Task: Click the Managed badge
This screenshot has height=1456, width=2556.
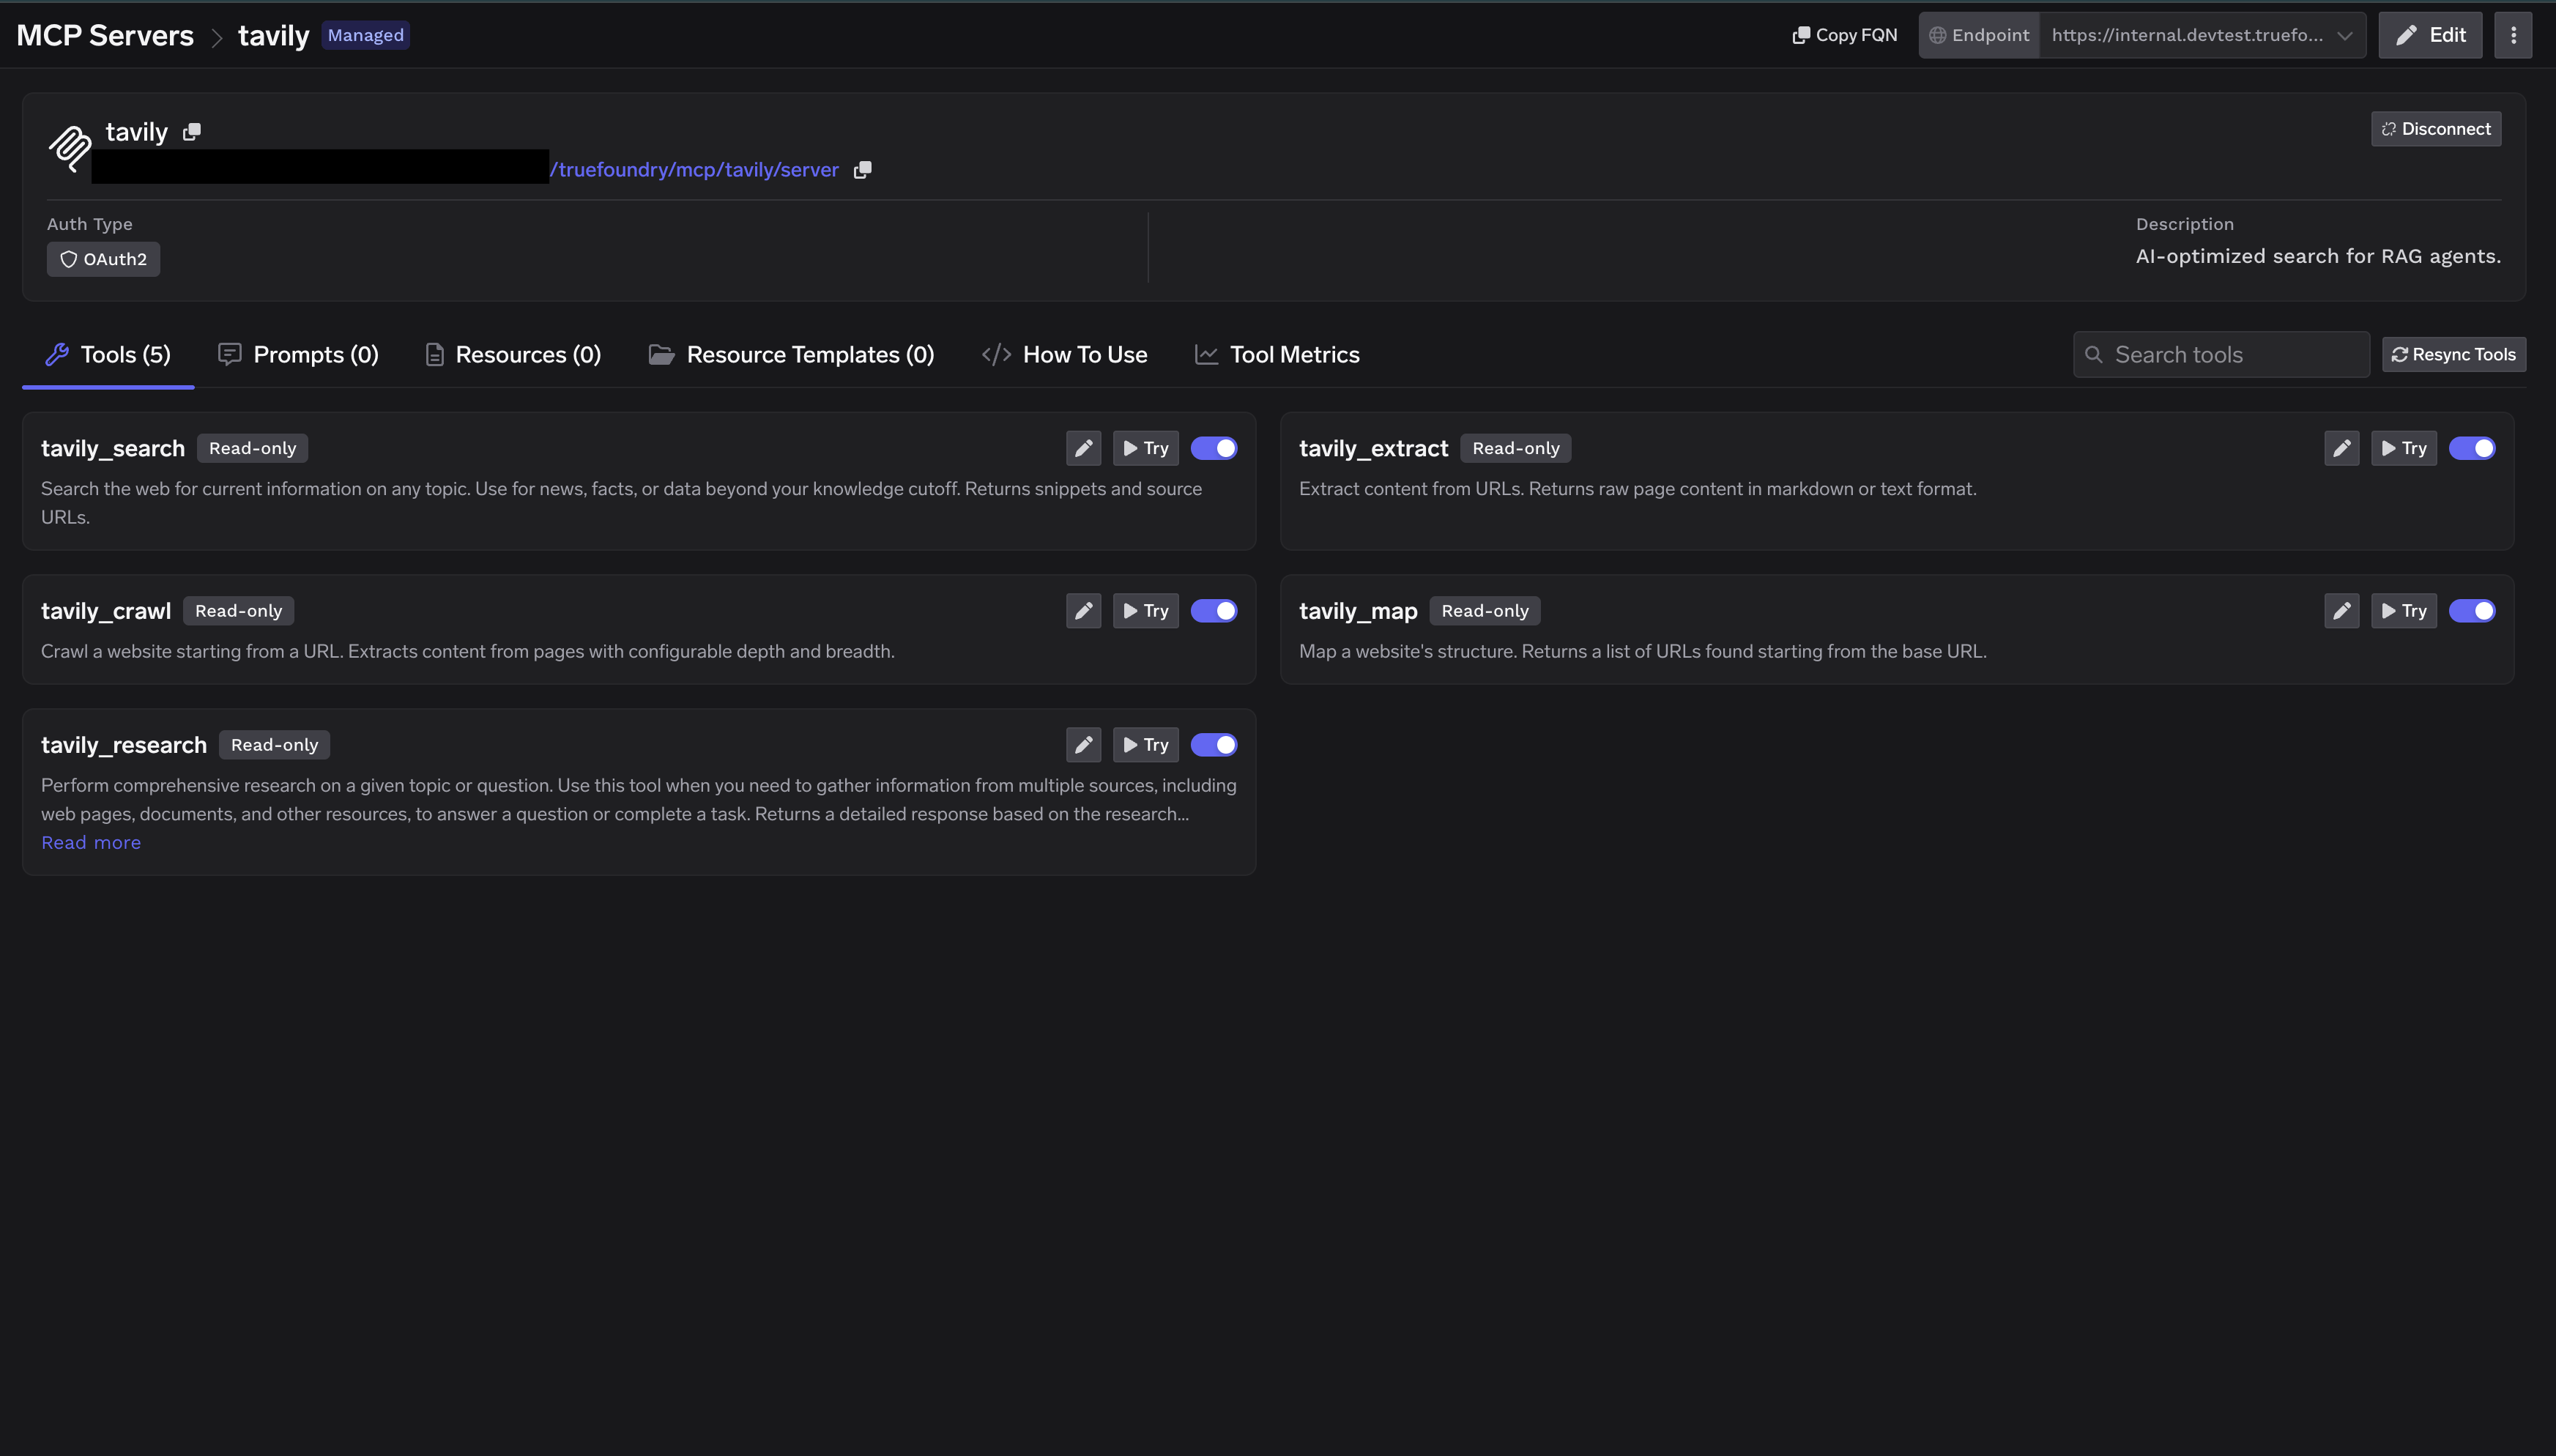Action: [x=365, y=35]
